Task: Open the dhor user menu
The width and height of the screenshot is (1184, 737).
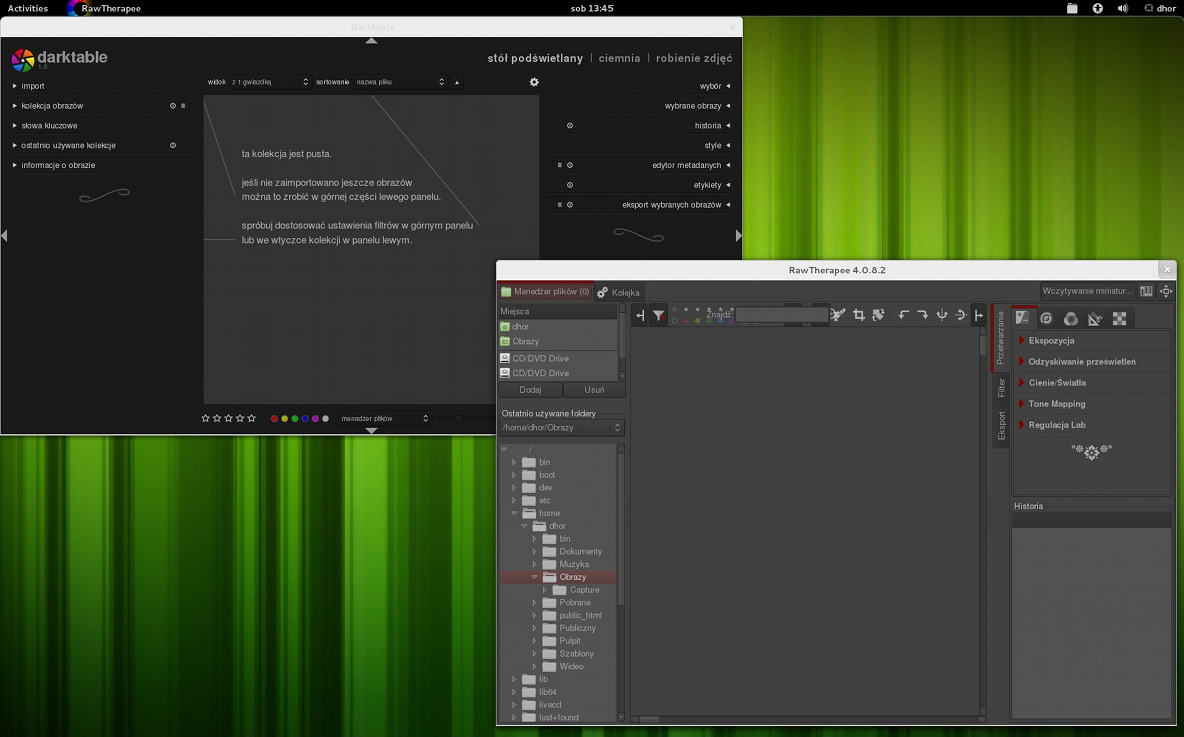Action: click(1160, 8)
